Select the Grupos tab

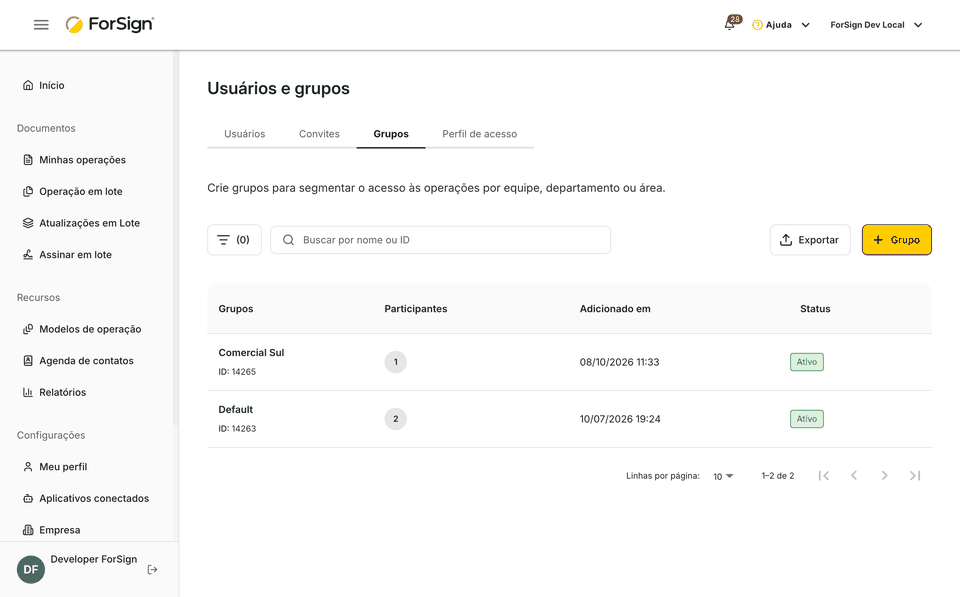[391, 134]
